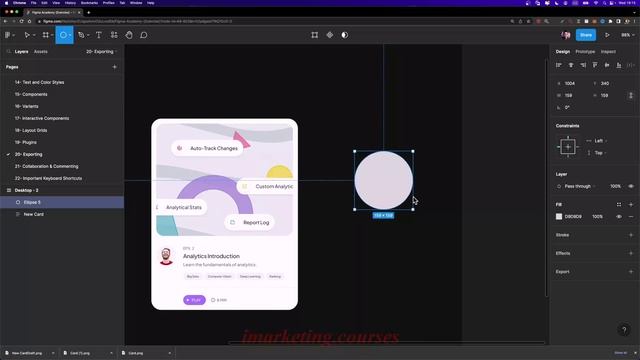
Task: Open the Move tools dropdown arrow
Action: (34, 36)
